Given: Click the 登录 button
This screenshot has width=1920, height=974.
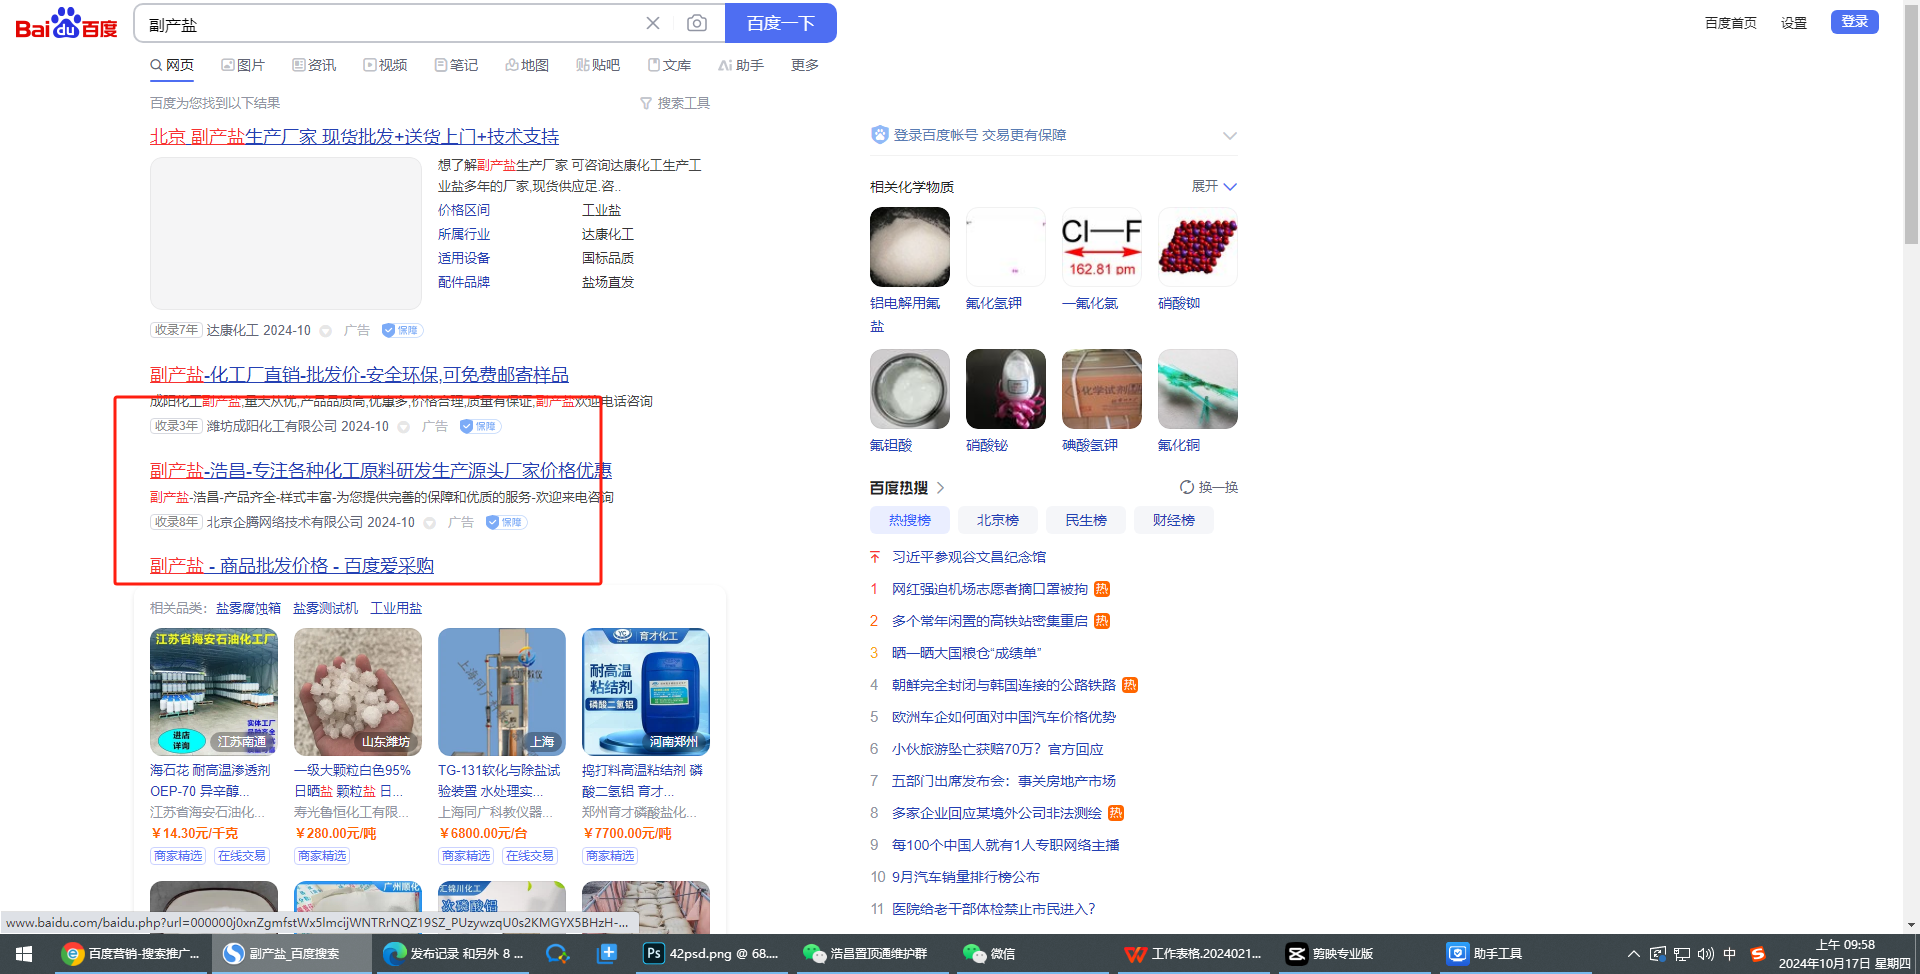Looking at the screenshot, I should (x=1855, y=22).
